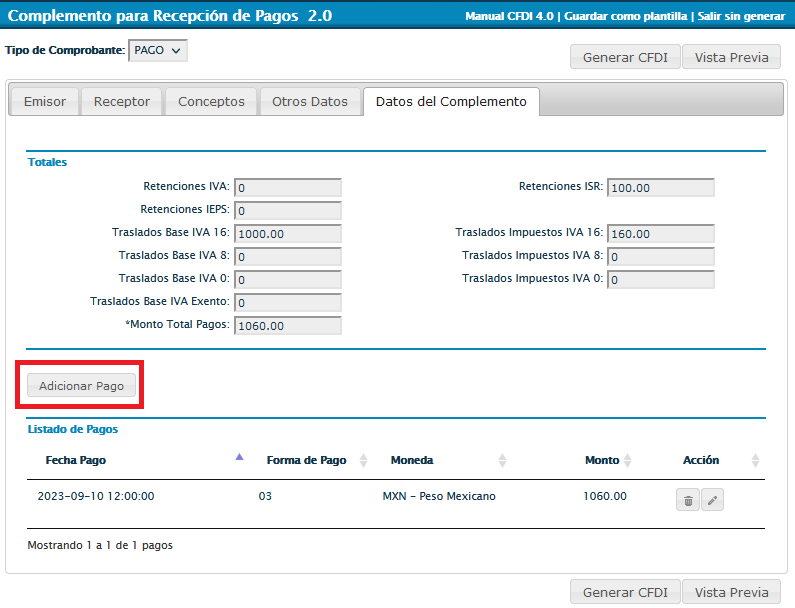Go to the Conceptos tab
Screen dimensions: 795x608
[x=211, y=101]
